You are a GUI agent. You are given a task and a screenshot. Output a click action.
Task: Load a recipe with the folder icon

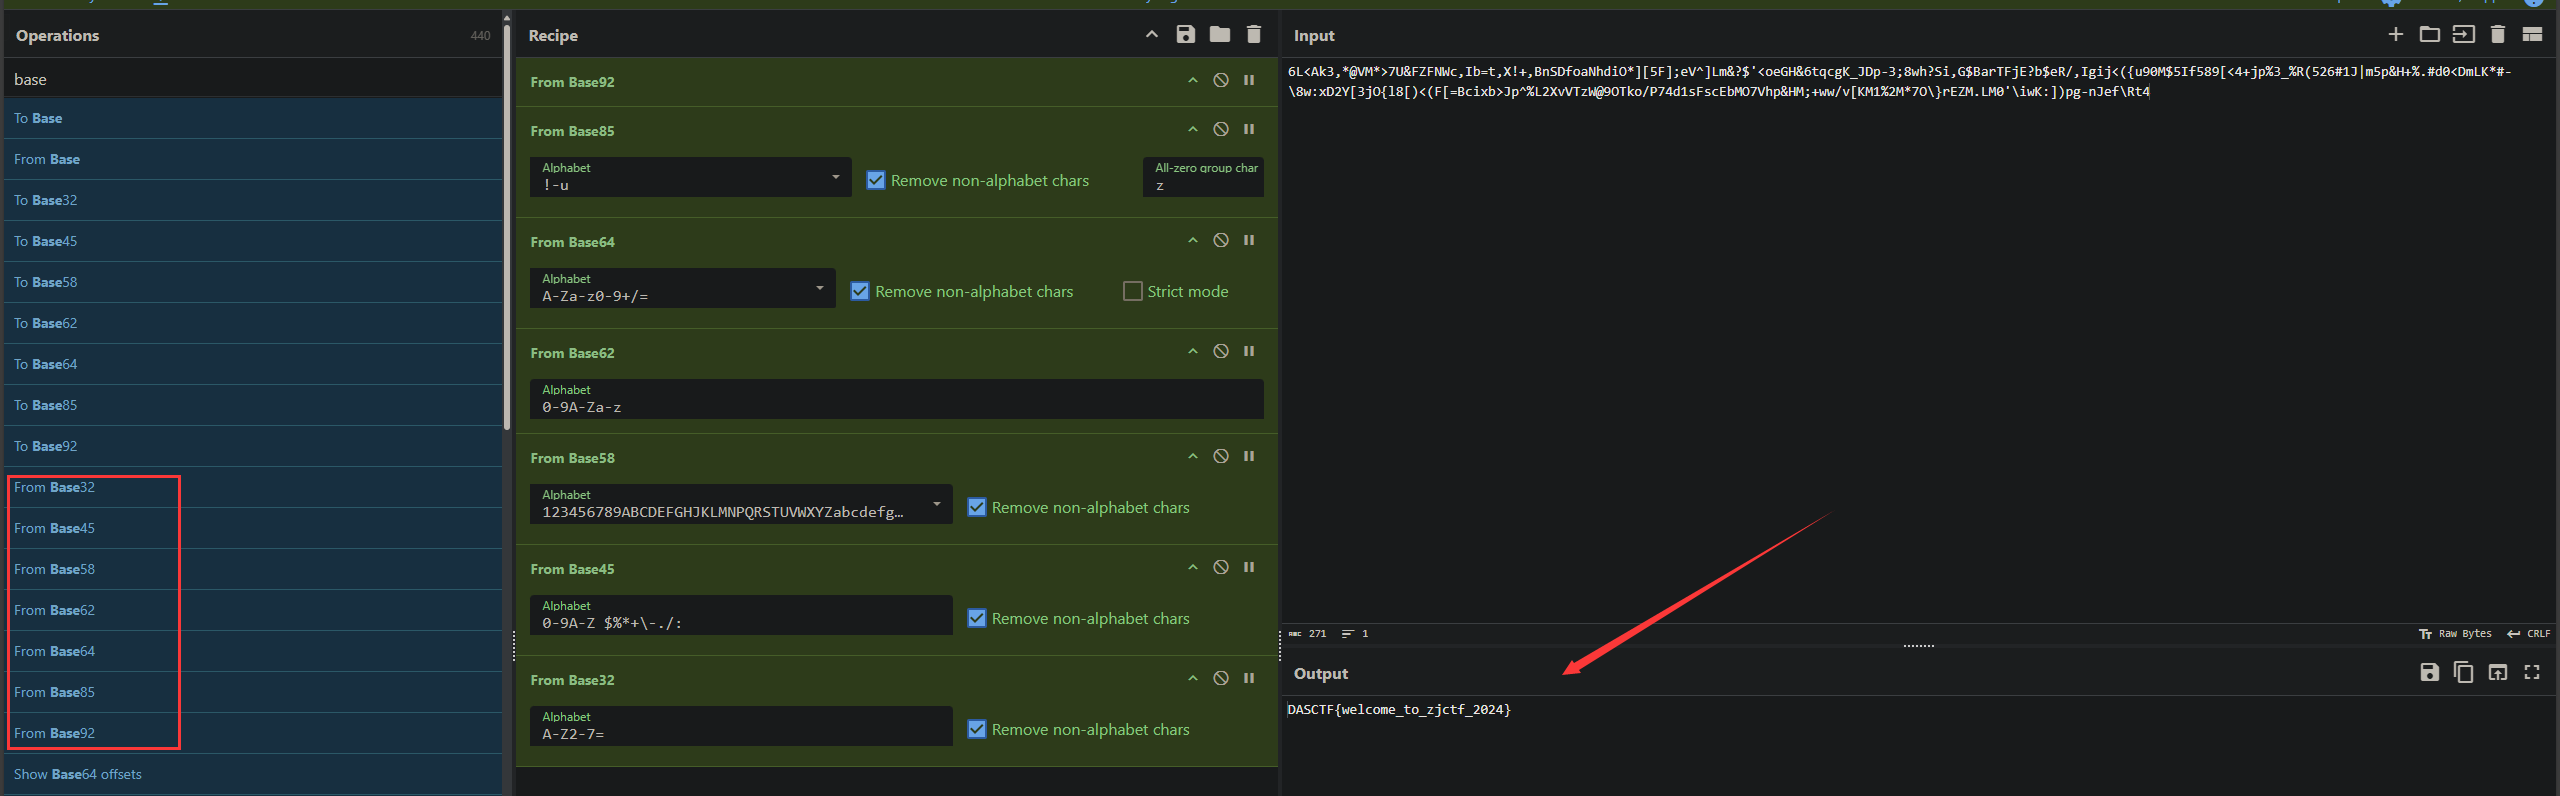(1219, 35)
